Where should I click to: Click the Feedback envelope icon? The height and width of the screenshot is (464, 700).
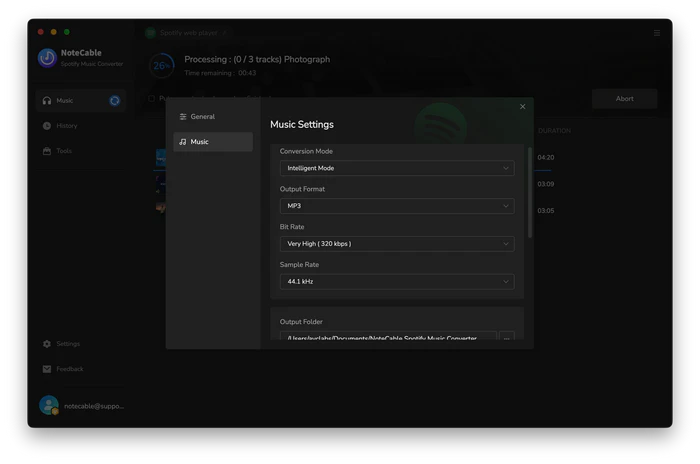click(47, 369)
